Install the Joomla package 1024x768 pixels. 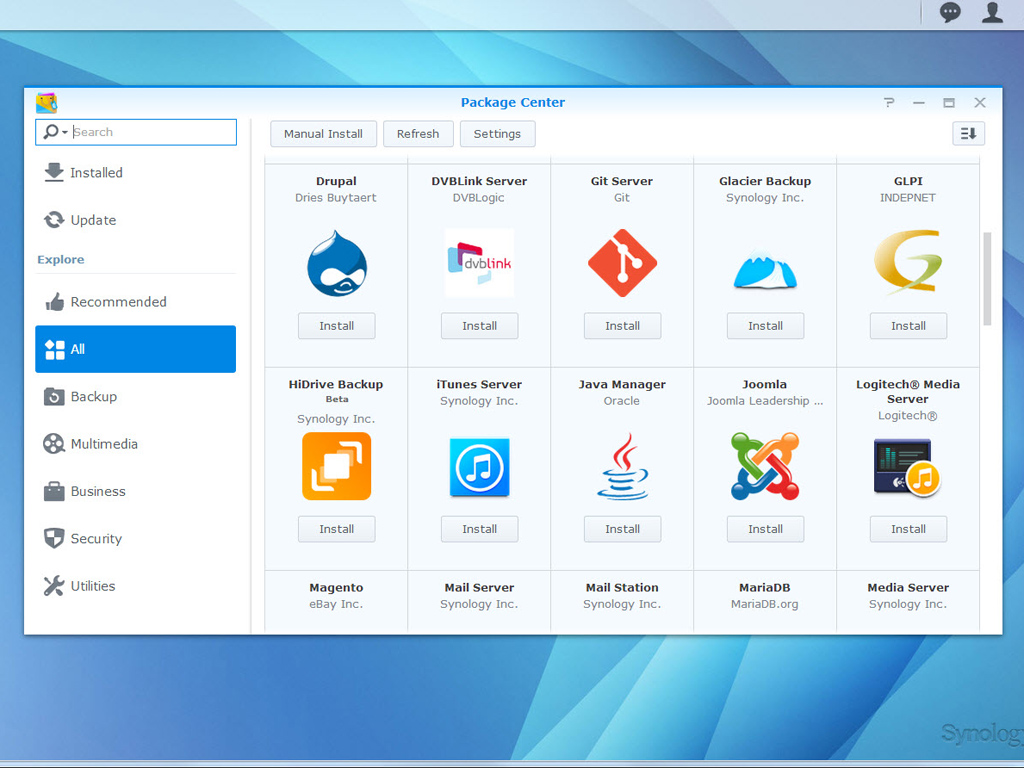point(765,529)
